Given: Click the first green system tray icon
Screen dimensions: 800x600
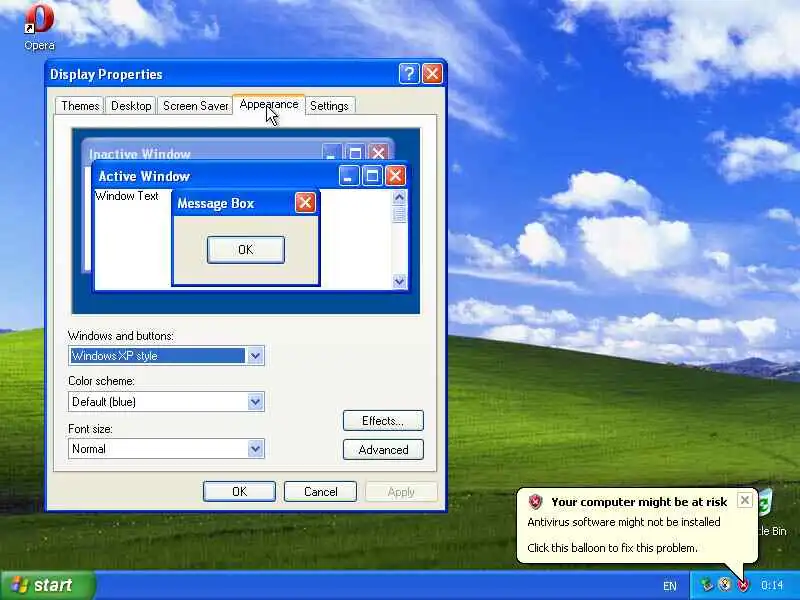Looking at the screenshot, I should click(707, 584).
